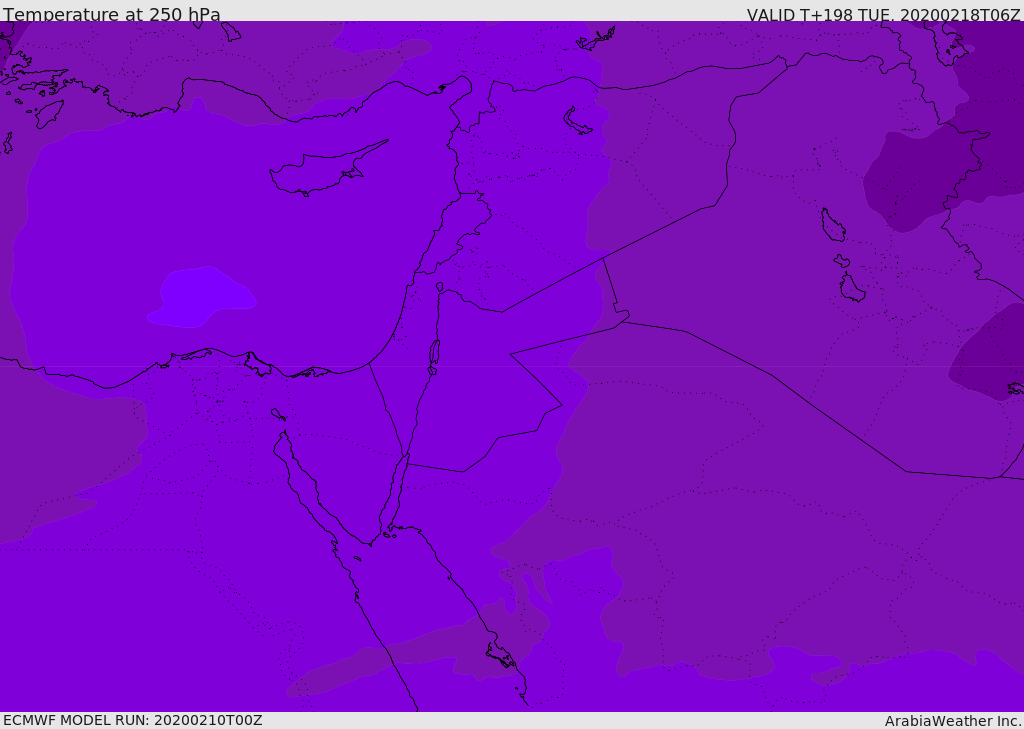Image resolution: width=1024 pixels, height=729 pixels.
Task: Click the Sea of Galilee outline
Action: click(x=439, y=288)
